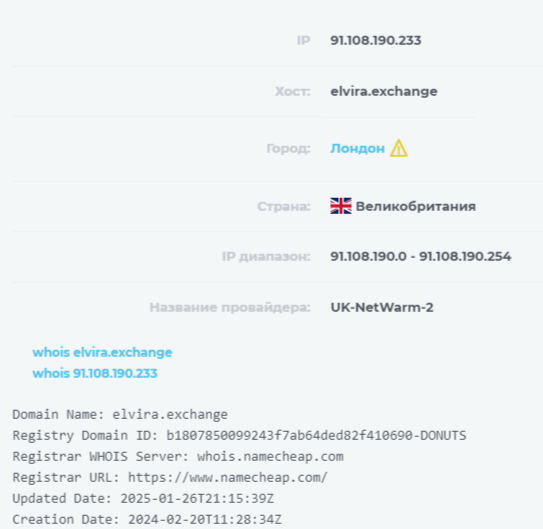The height and width of the screenshot is (529, 543).
Task: Click the Хост: label
Action: [x=293, y=92]
